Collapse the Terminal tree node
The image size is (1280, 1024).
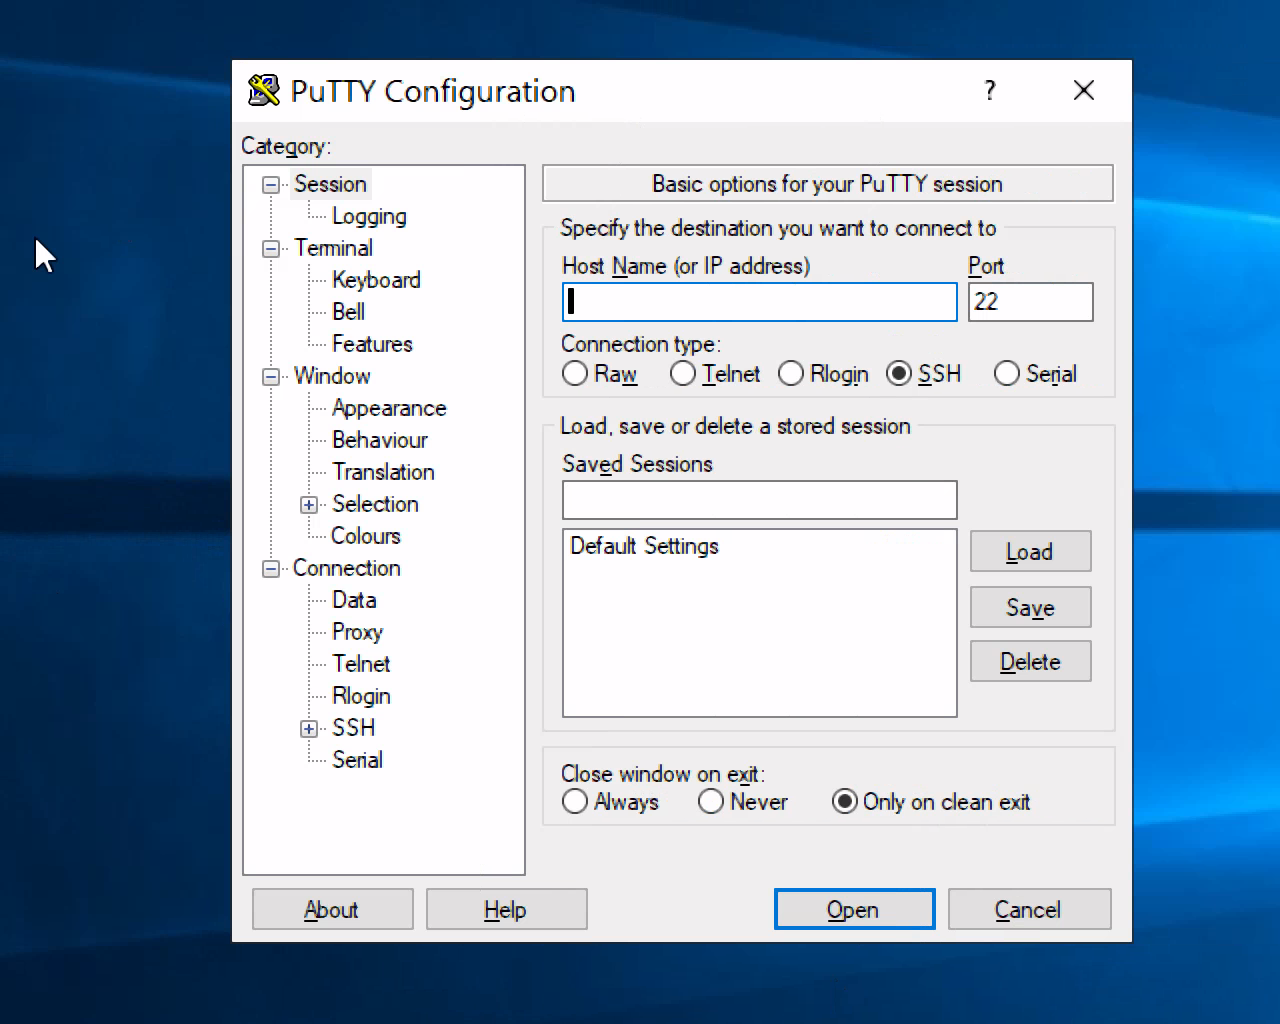[x=271, y=249]
